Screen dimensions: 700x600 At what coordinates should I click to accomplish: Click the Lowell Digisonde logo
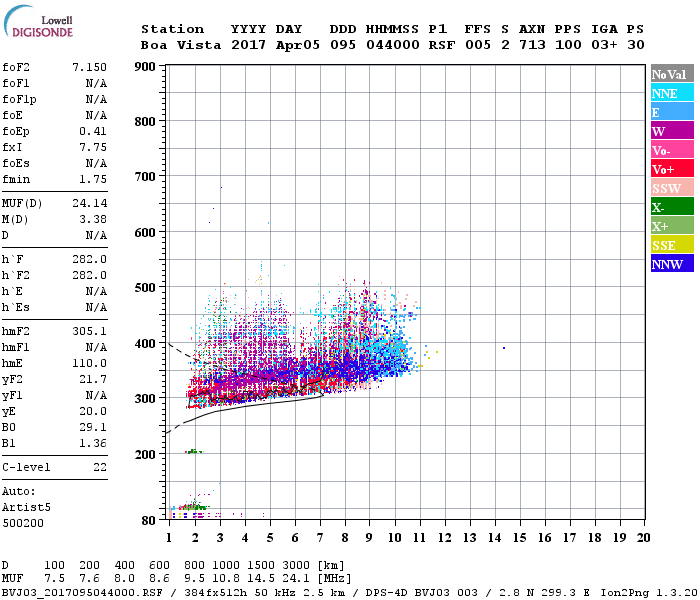tap(38, 22)
